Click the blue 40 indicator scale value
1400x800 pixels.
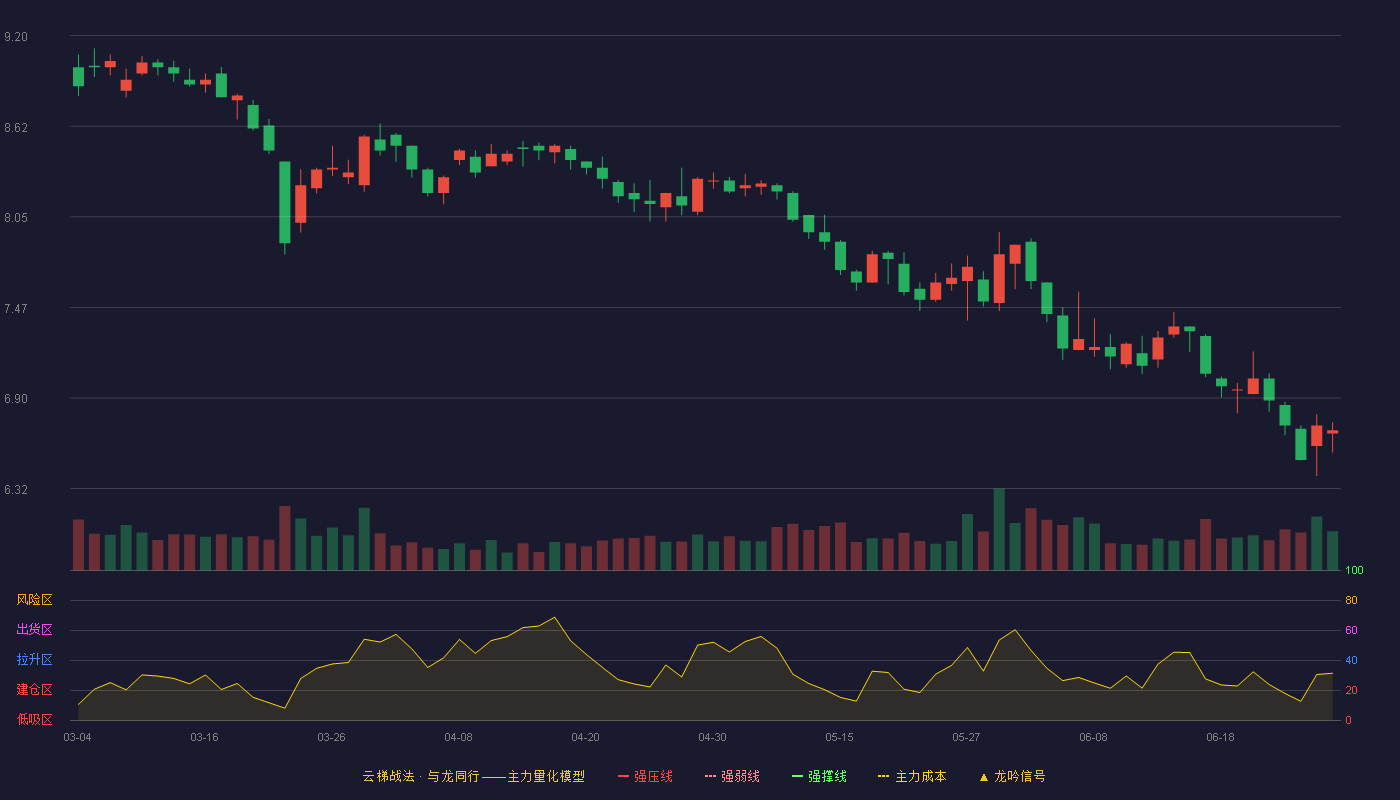tap(1351, 660)
